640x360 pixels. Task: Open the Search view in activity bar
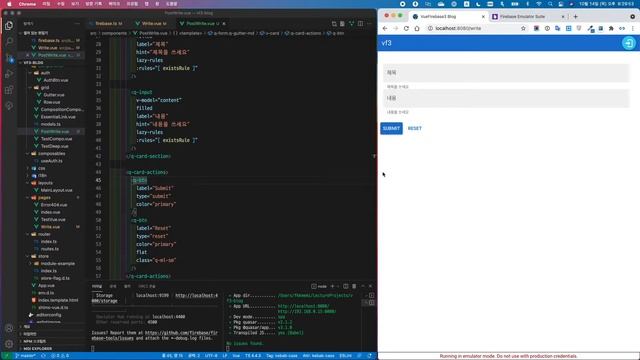click(9, 42)
